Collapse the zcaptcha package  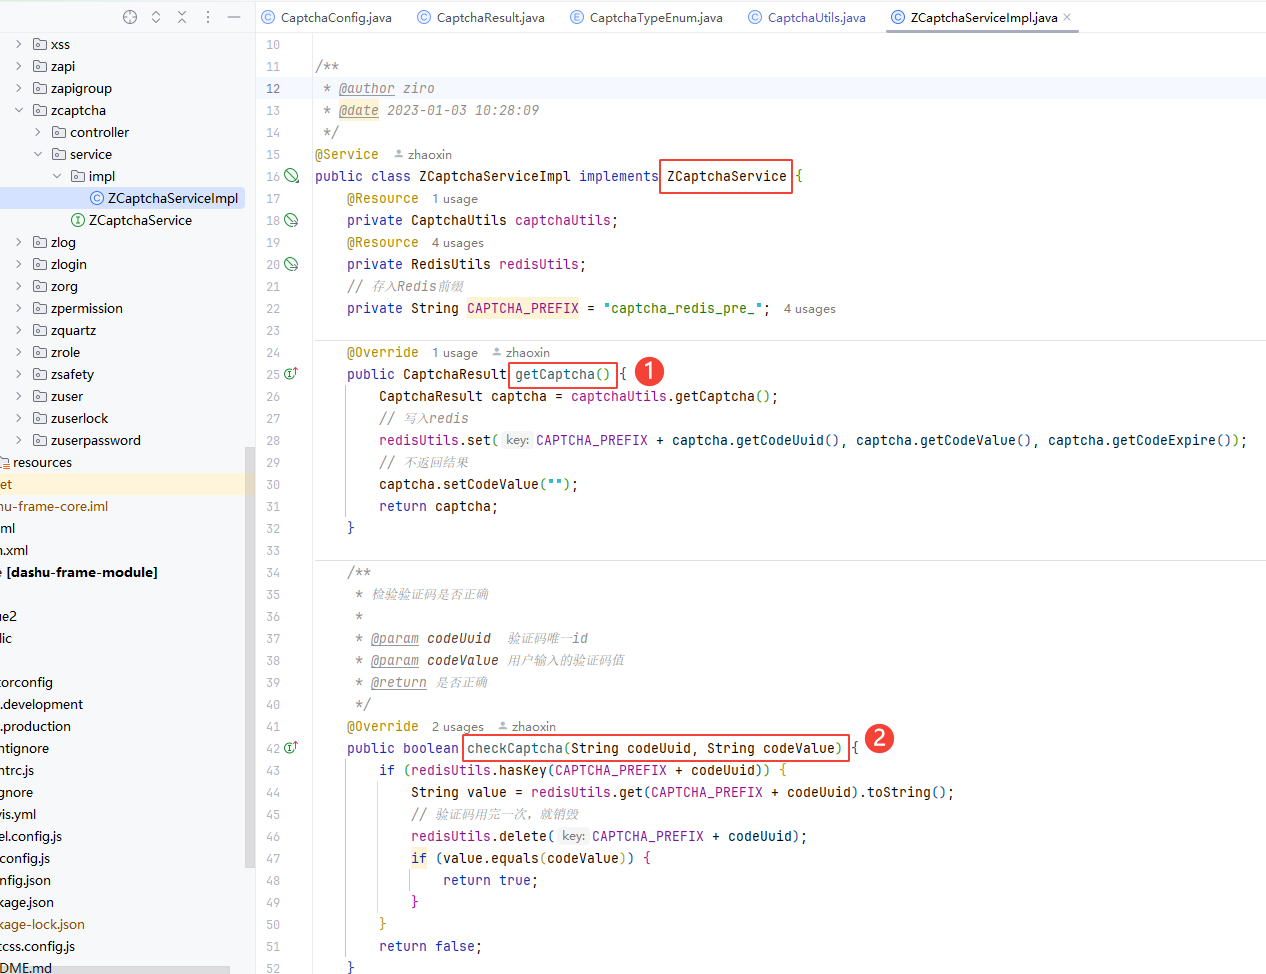(x=19, y=110)
